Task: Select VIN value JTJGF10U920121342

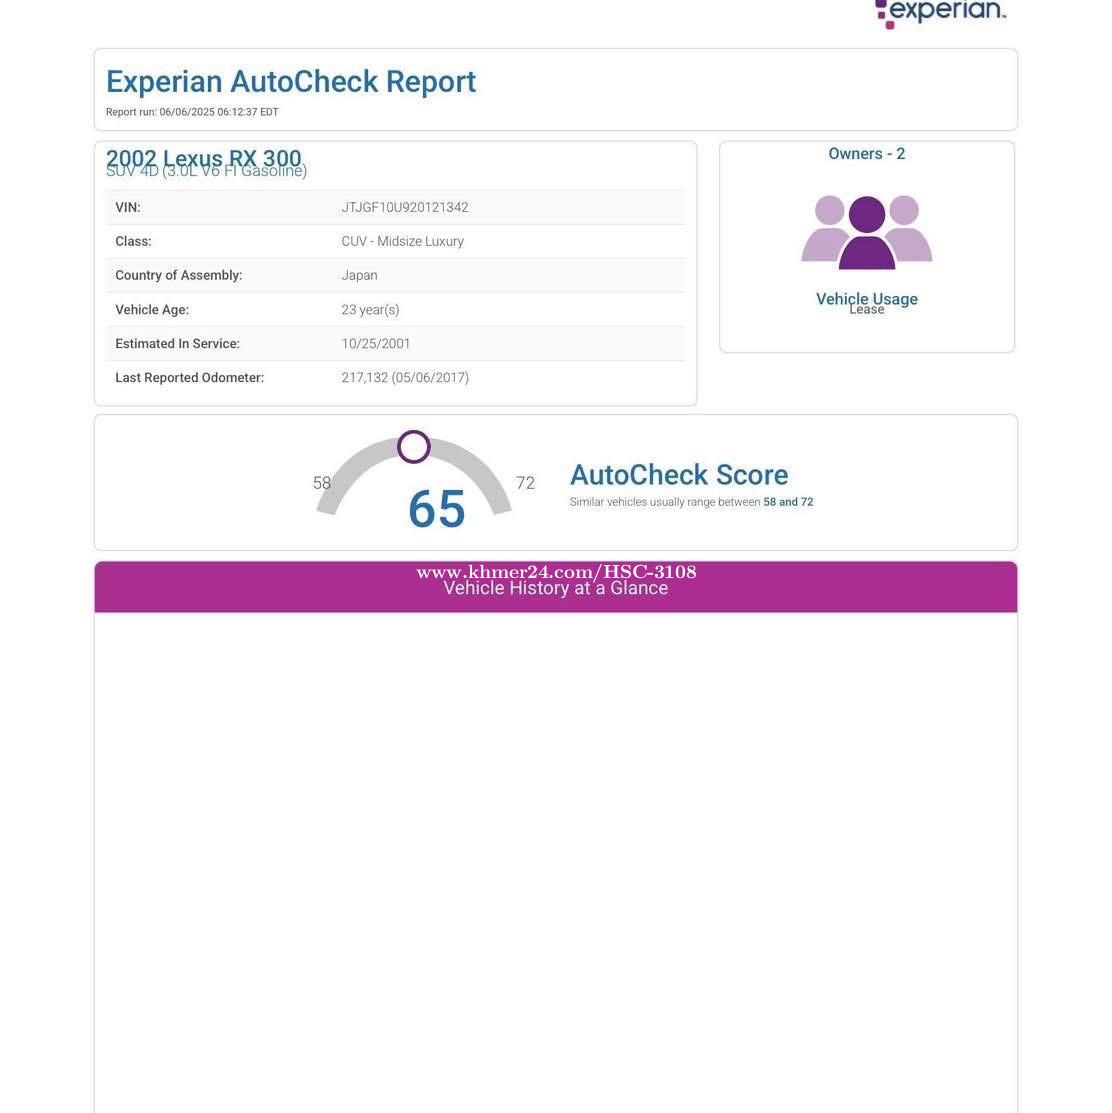Action: (x=404, y=207)
